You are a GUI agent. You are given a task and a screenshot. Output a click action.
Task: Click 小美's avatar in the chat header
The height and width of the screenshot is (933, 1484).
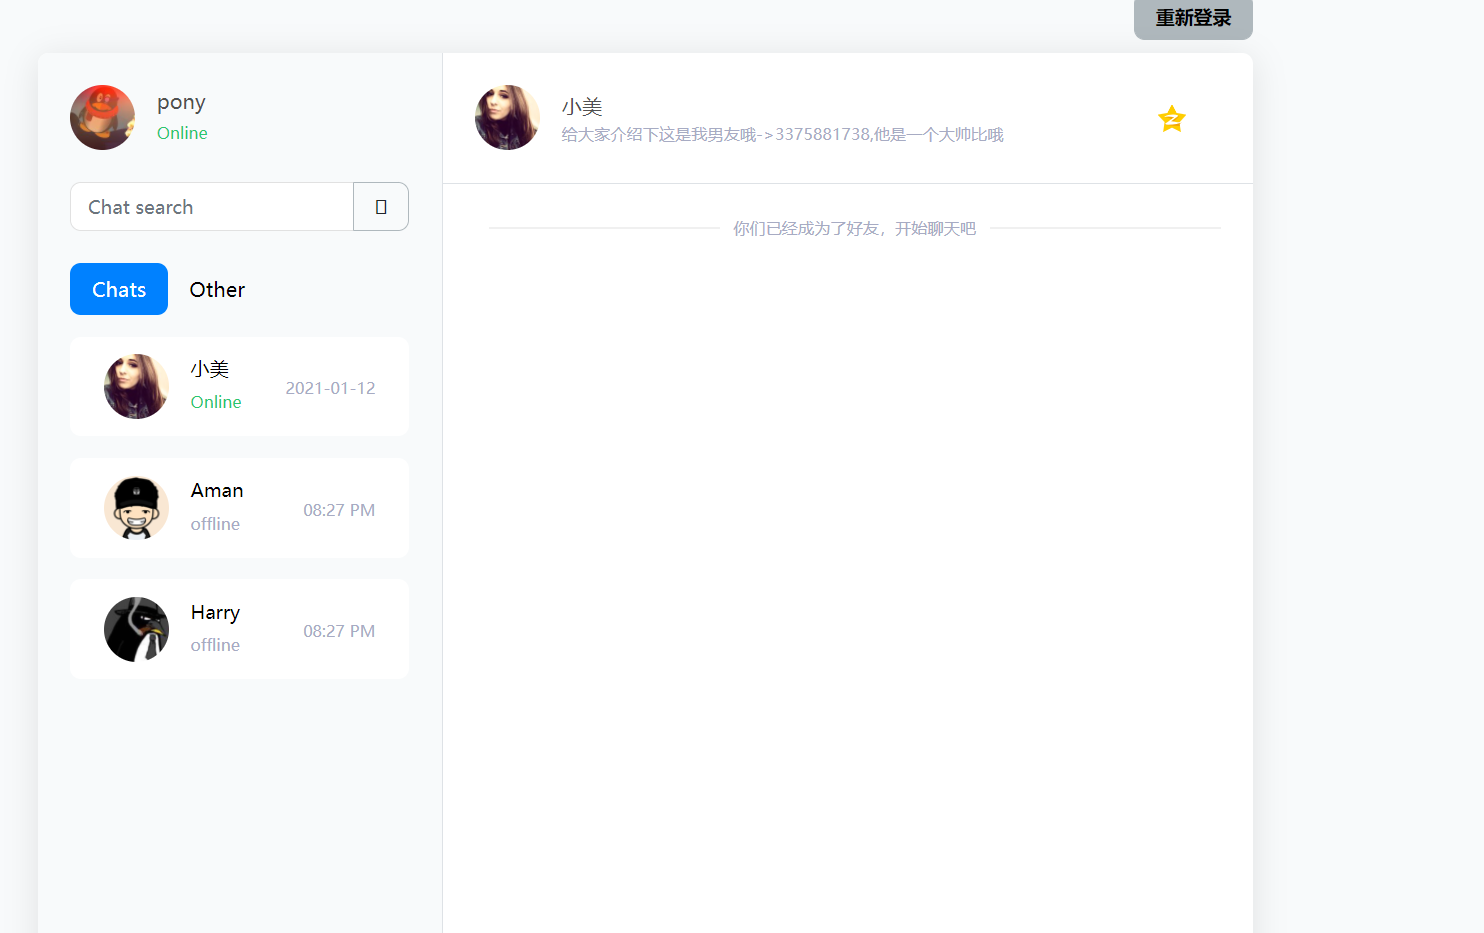point(507,117)
